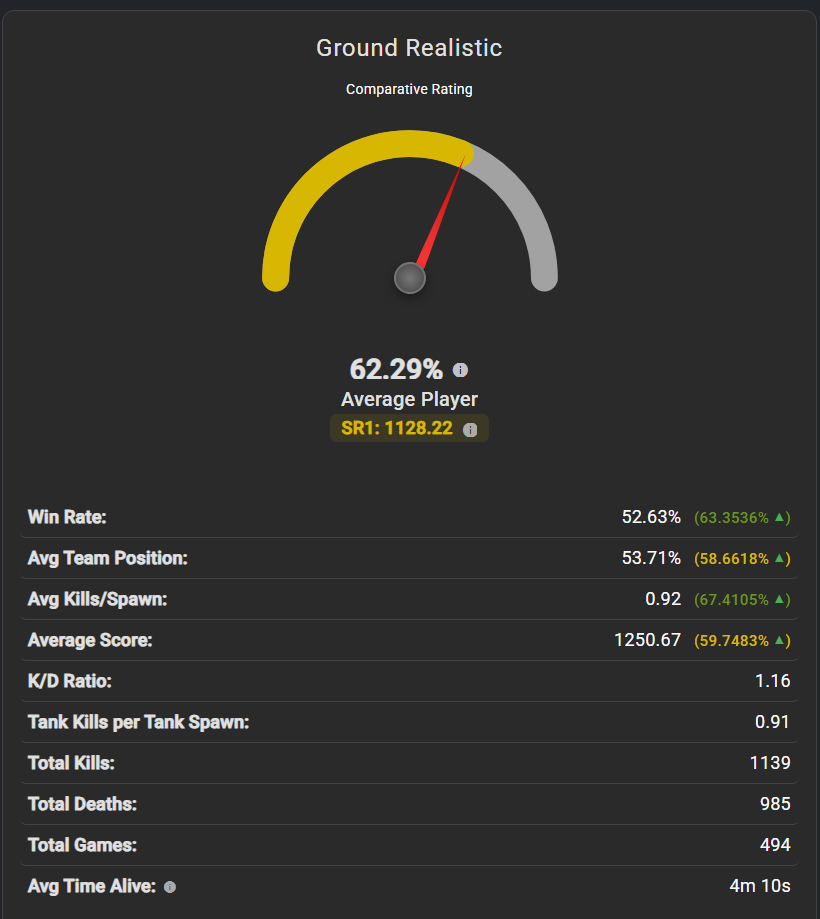
Task: Open the info icon in the SR1 badge
Action: click(470, 429)
